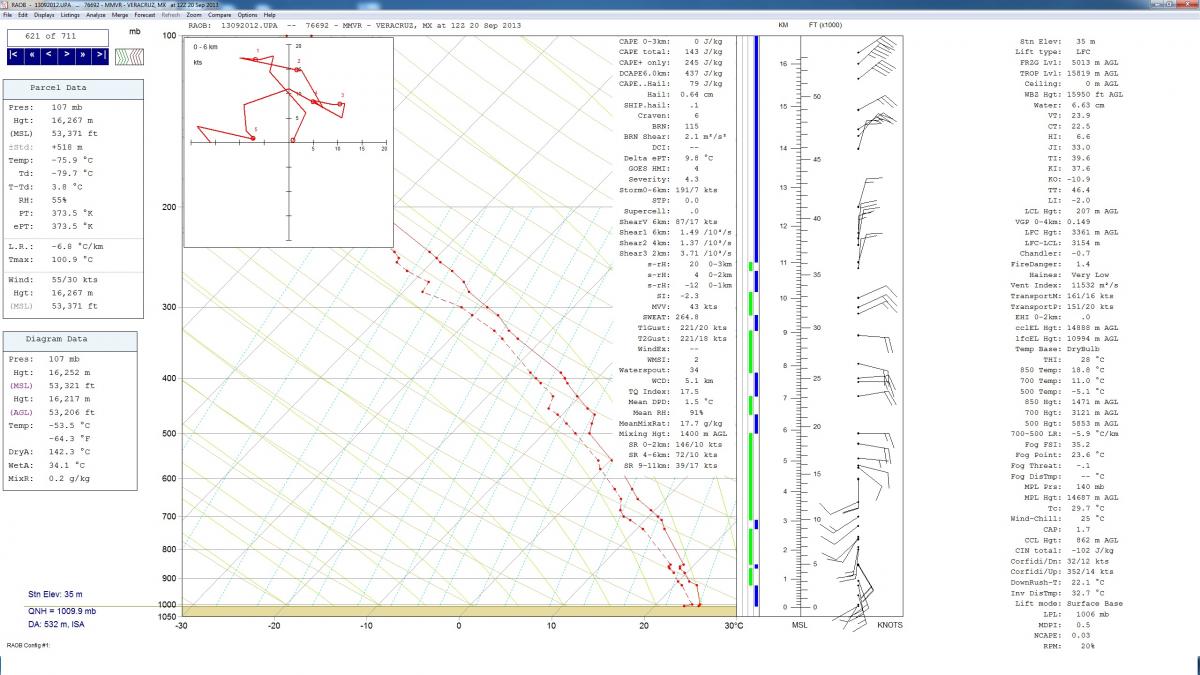The image size is (1200, 675).
Task: Click the RAOB application icon in title bar
Action: click(5, 4)
